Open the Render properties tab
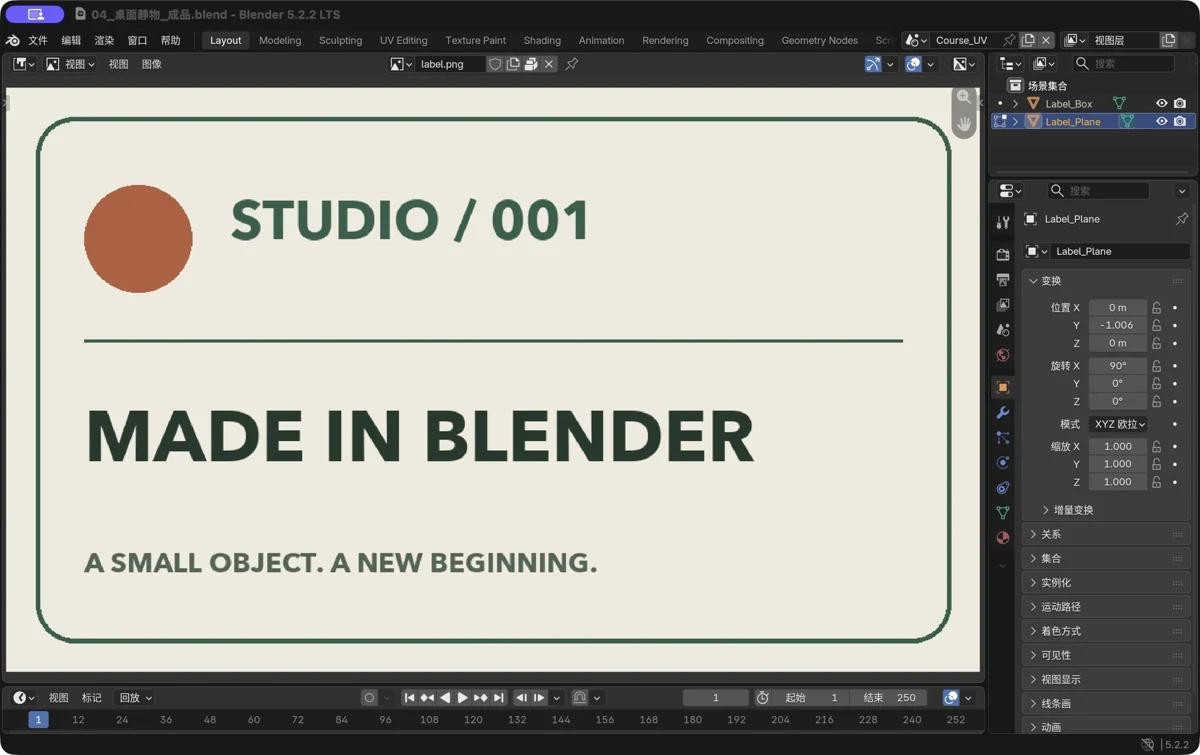The width and height of the screenshot is (1200, 755). click(1003, 255)
